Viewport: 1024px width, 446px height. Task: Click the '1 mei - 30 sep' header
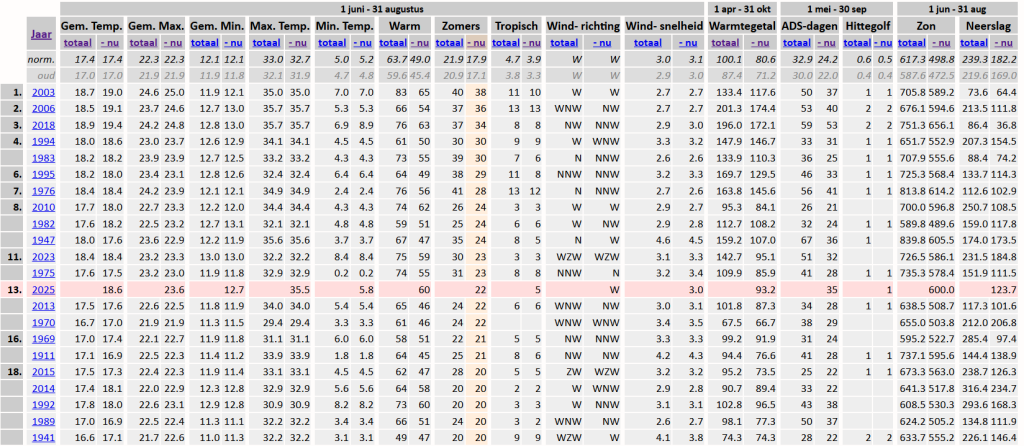[x=836, y=9]
